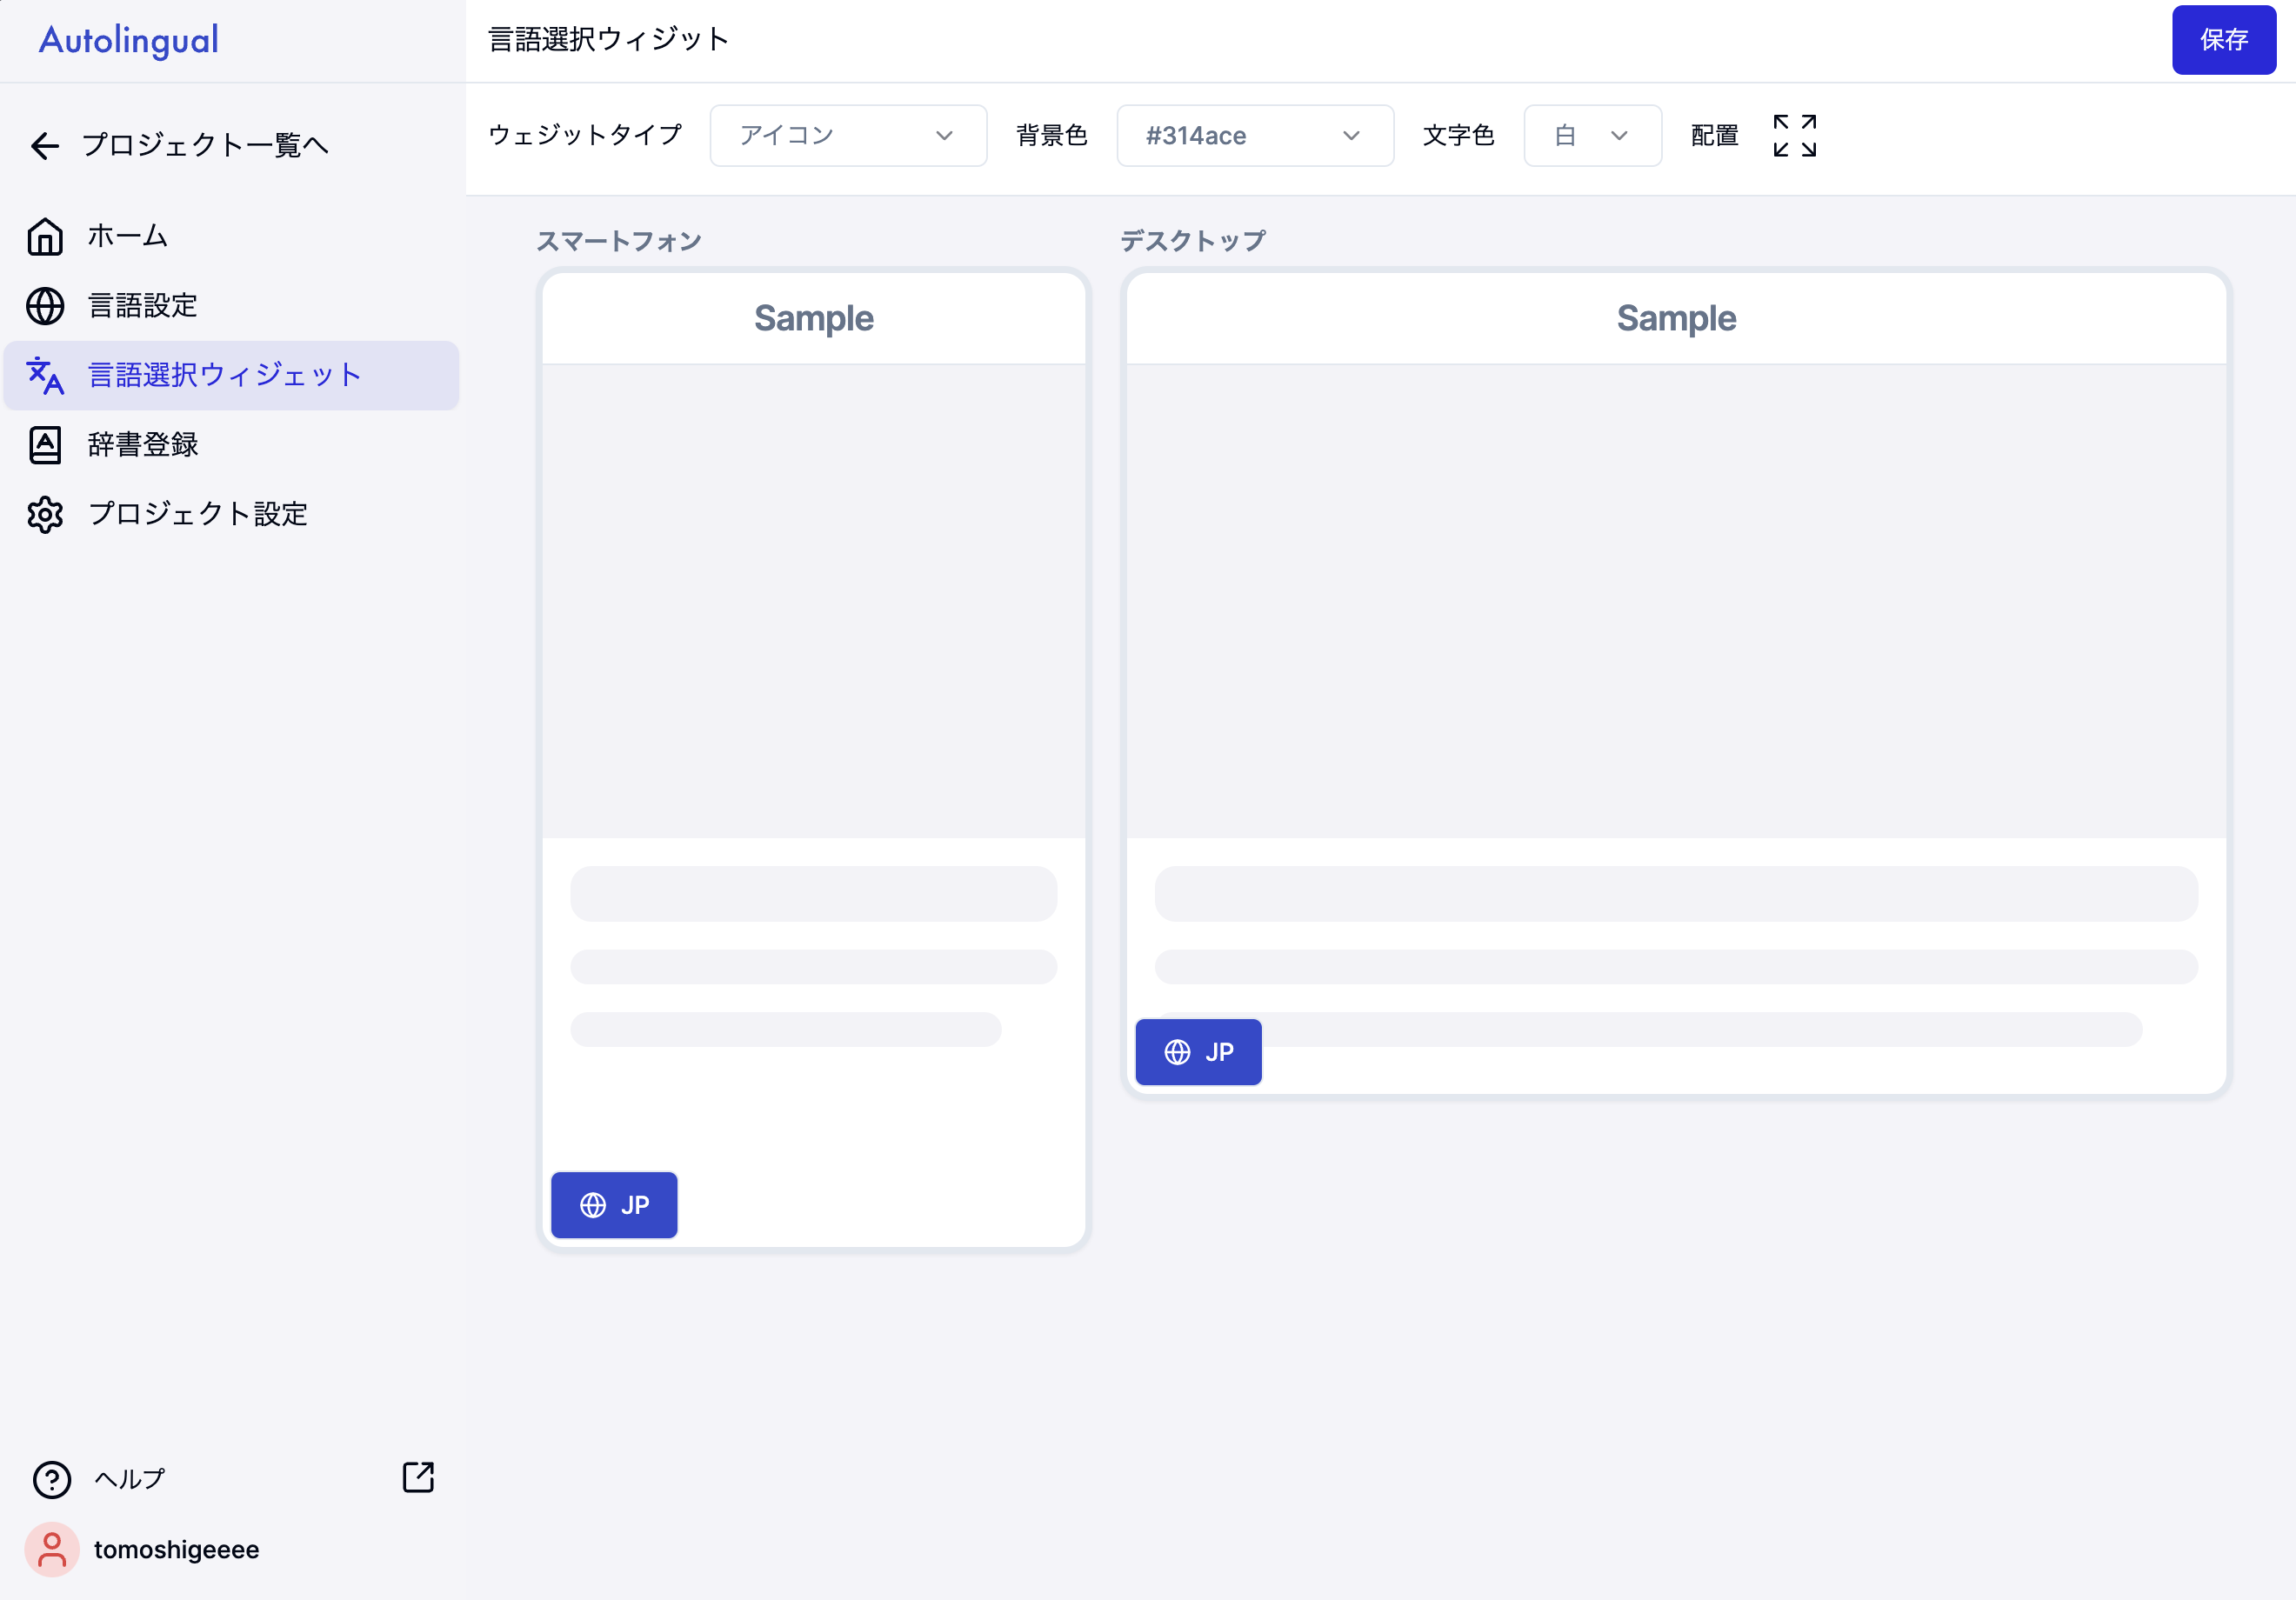Select the #314ace background color value
The width and height of the screenshot is (2296, 1600).
1197,135
